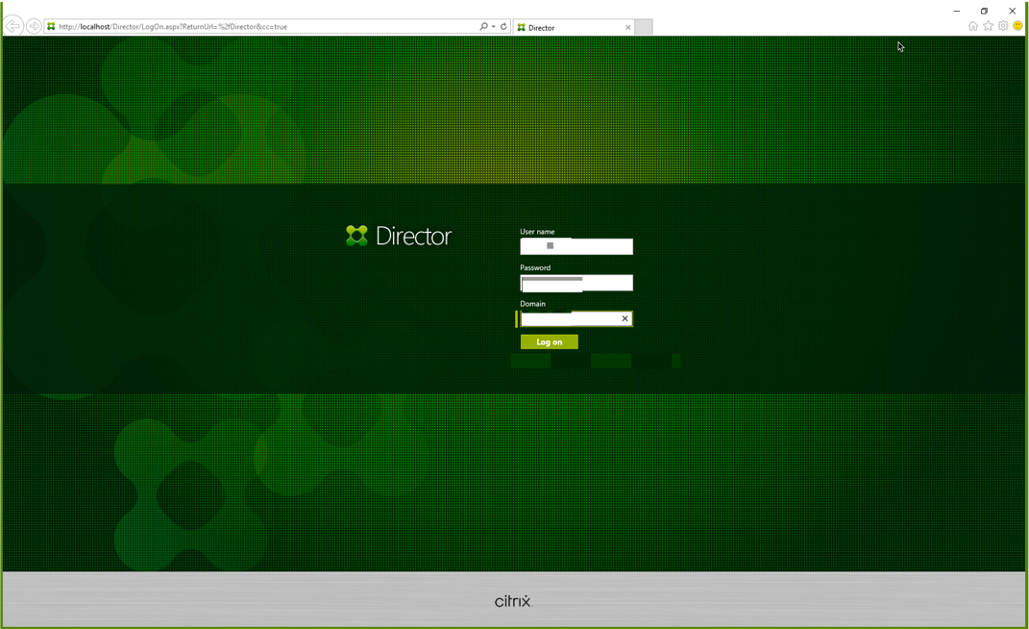Image resolution: width=1029 pixels, height=629 pixels.
Task: Click the citrix logo in footer
Action: (513, 601)
